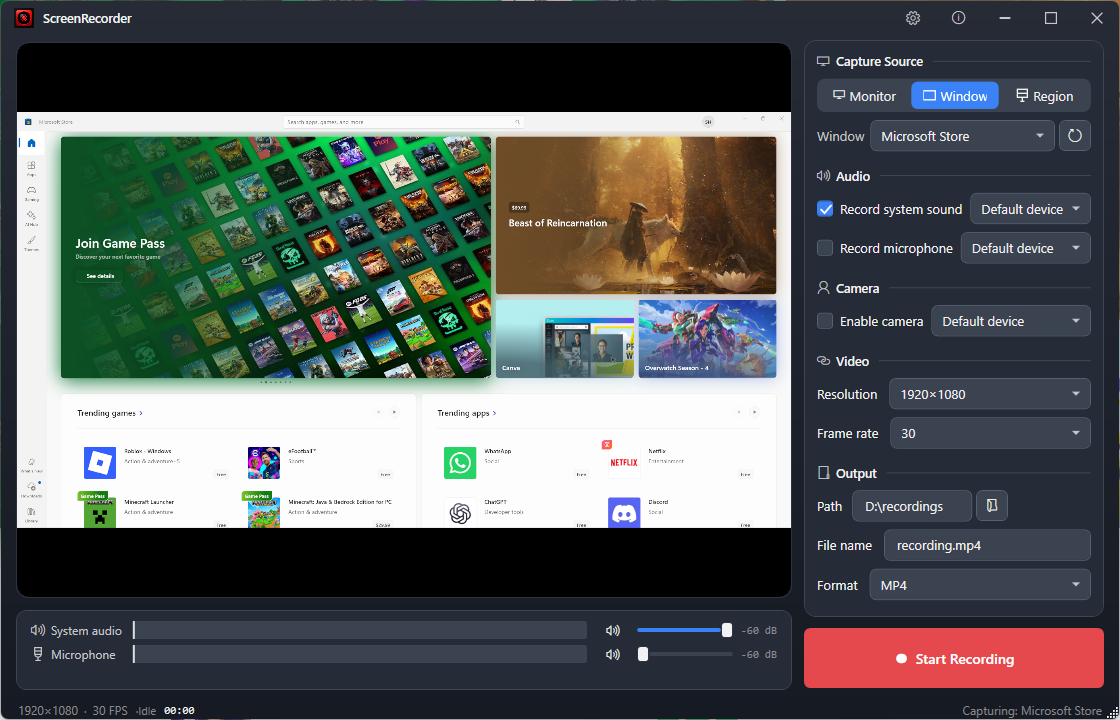Click the File name field
The height and width of the screenshot is (720, 1120).
987,545
